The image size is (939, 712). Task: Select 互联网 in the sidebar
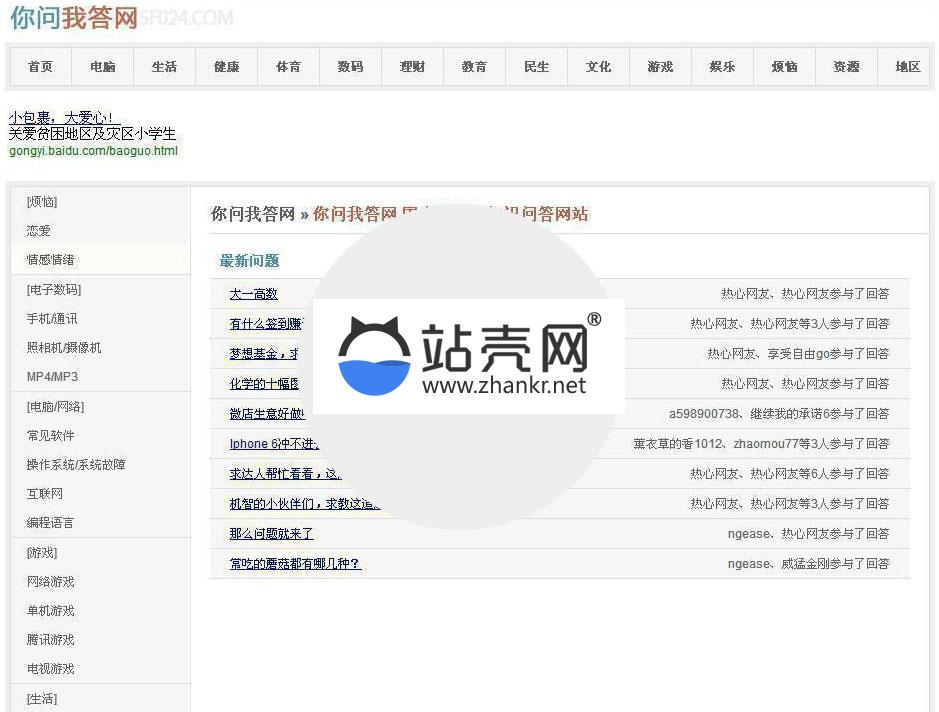pos(44,493)
